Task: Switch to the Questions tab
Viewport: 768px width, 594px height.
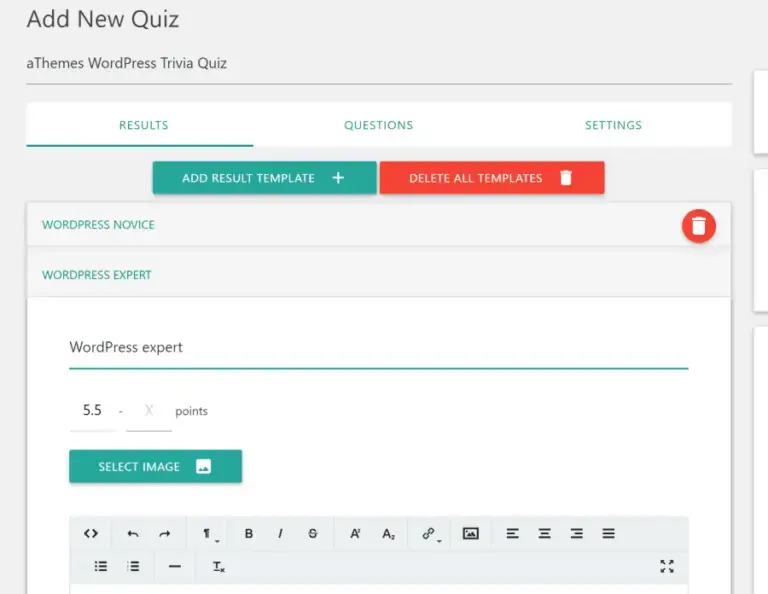Action: [x=379, y=125]
